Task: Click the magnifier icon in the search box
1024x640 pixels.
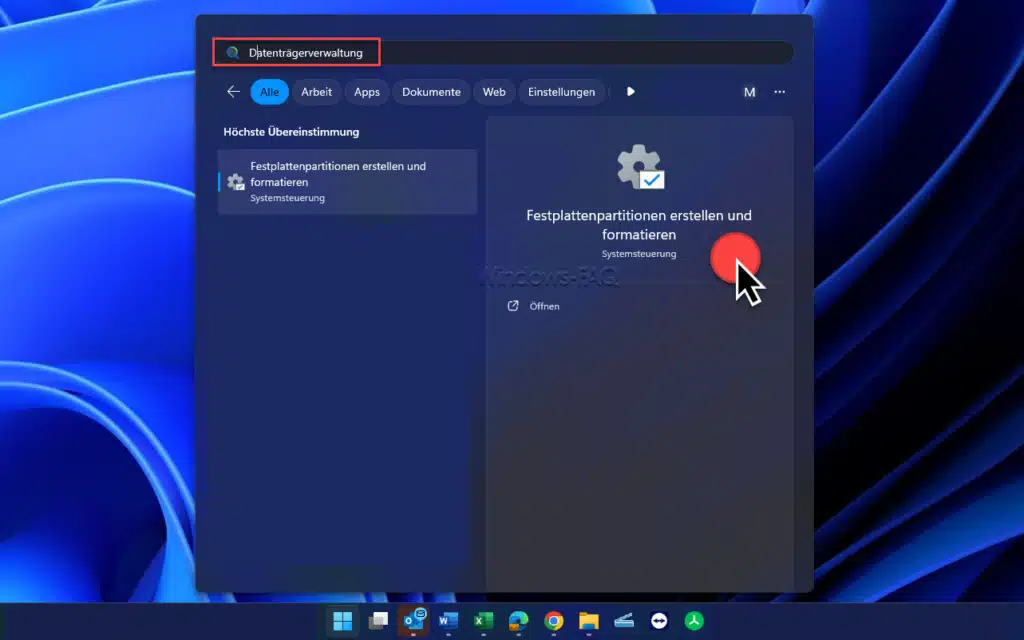Action: (232, 53)
